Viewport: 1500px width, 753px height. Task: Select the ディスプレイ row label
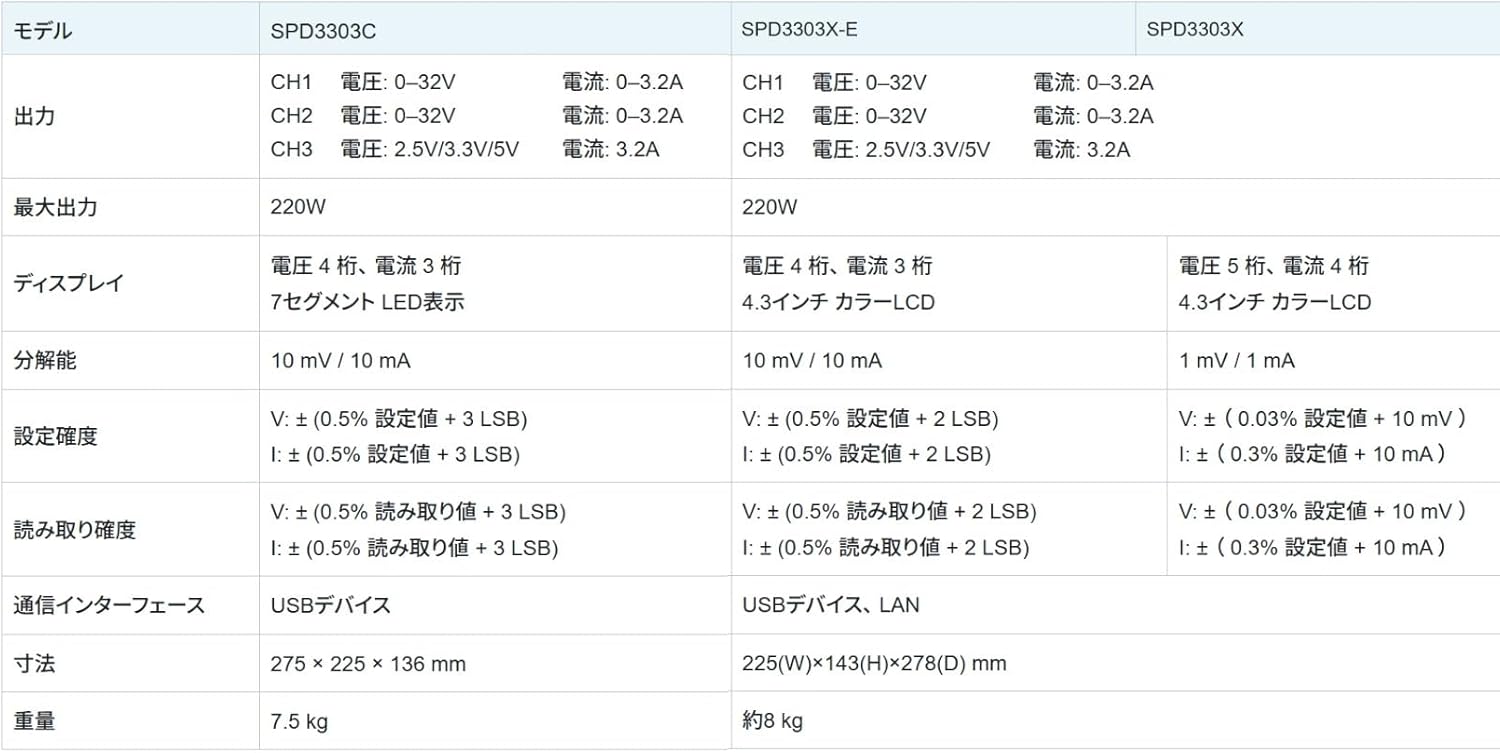pos(68,283)
